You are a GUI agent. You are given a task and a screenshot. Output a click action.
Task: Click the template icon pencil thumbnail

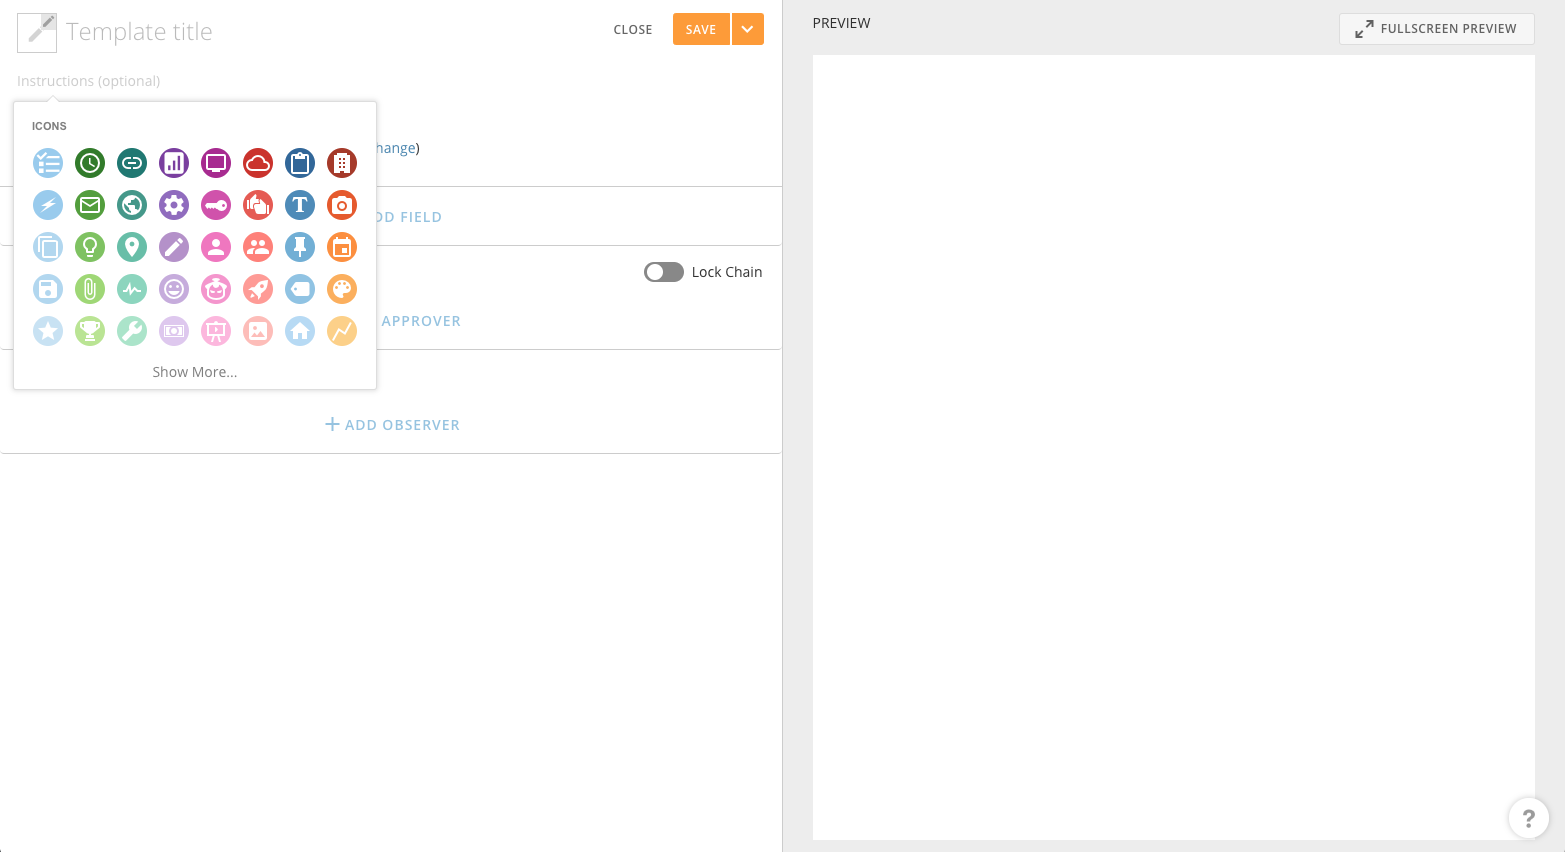[x=37, y=33]
